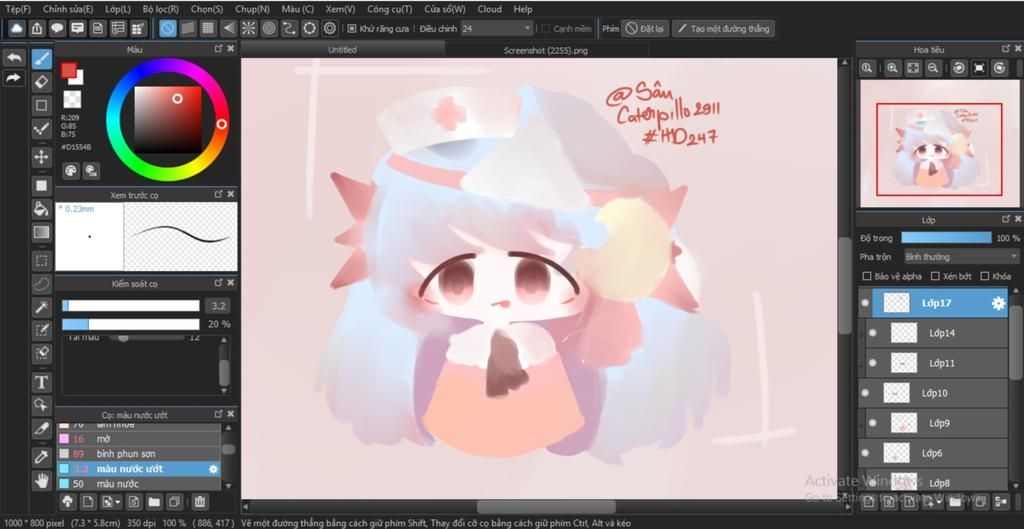Click fit-to-window in the Navigator panel

[x=913, y=68]
